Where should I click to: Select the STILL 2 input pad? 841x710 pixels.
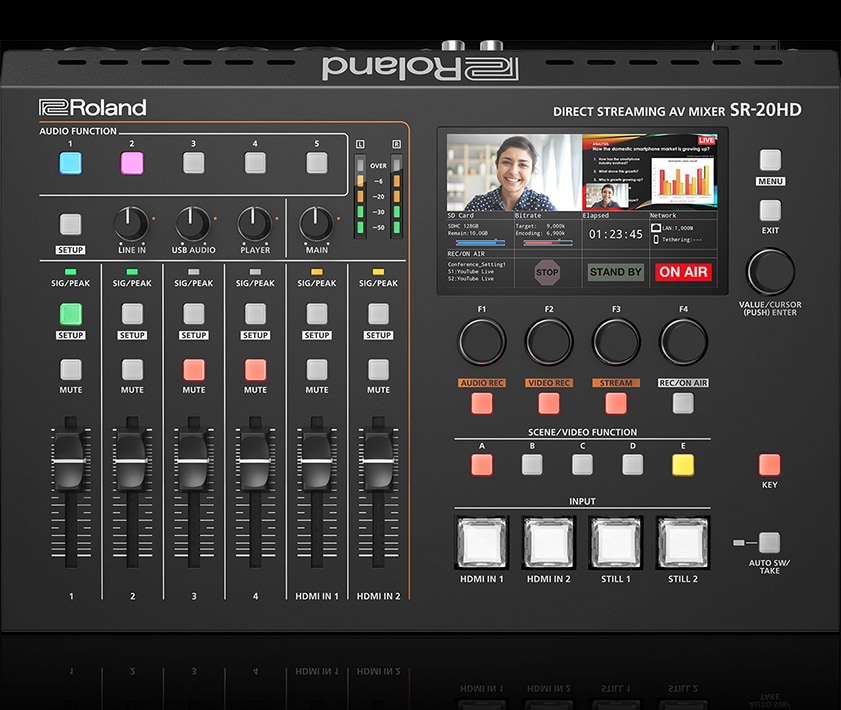(x=683, y=543)
